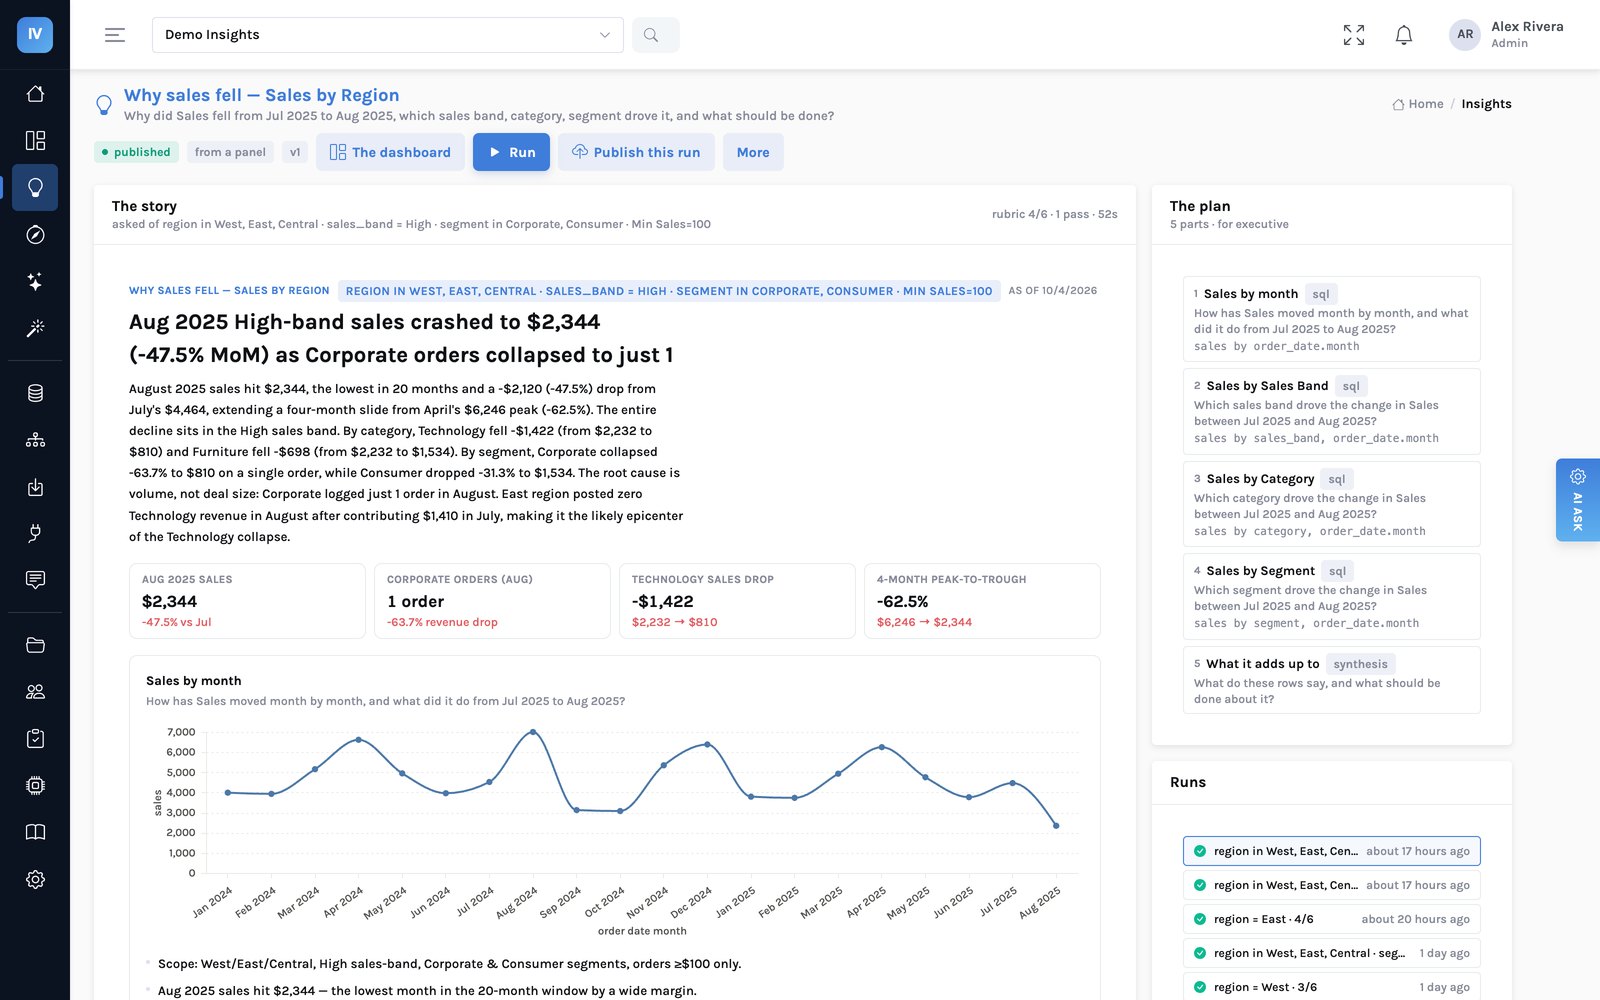
Task: Open the folder icon in the sidebar
Action: coord(35,645)
